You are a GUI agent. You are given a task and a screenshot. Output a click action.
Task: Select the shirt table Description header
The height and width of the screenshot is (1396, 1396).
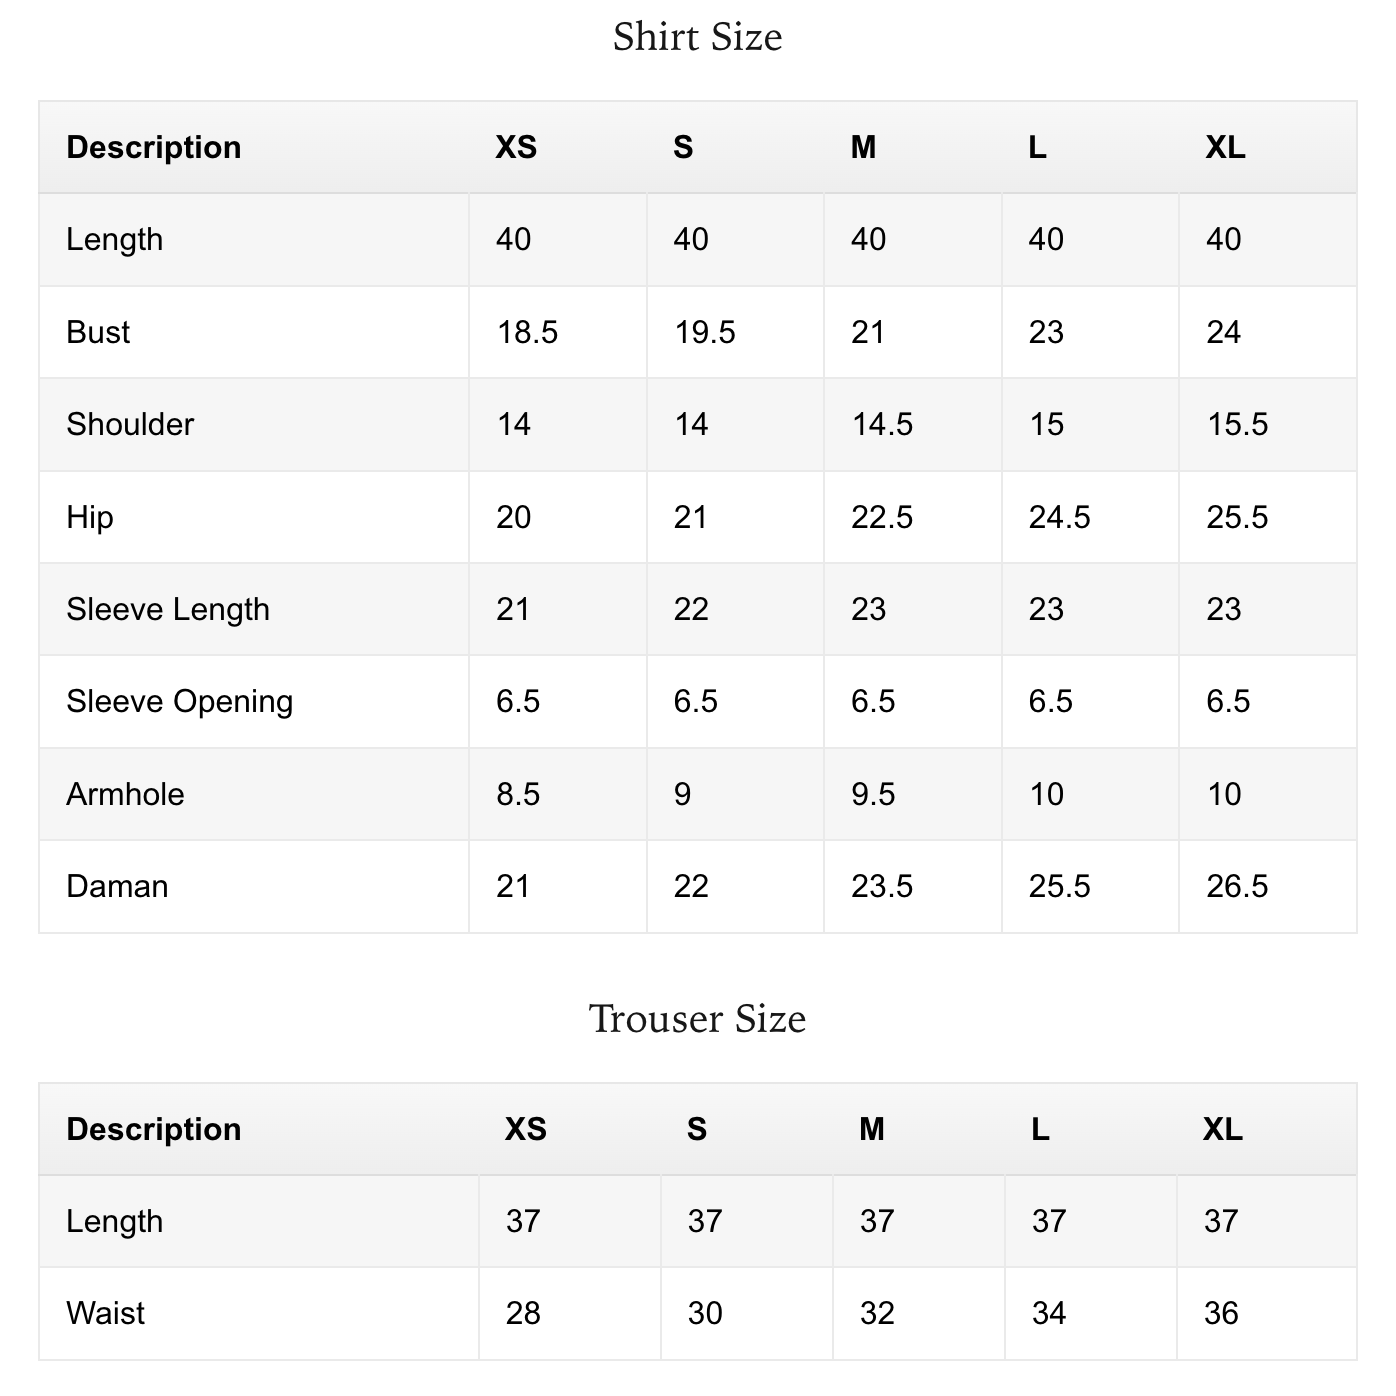[154, 147]
